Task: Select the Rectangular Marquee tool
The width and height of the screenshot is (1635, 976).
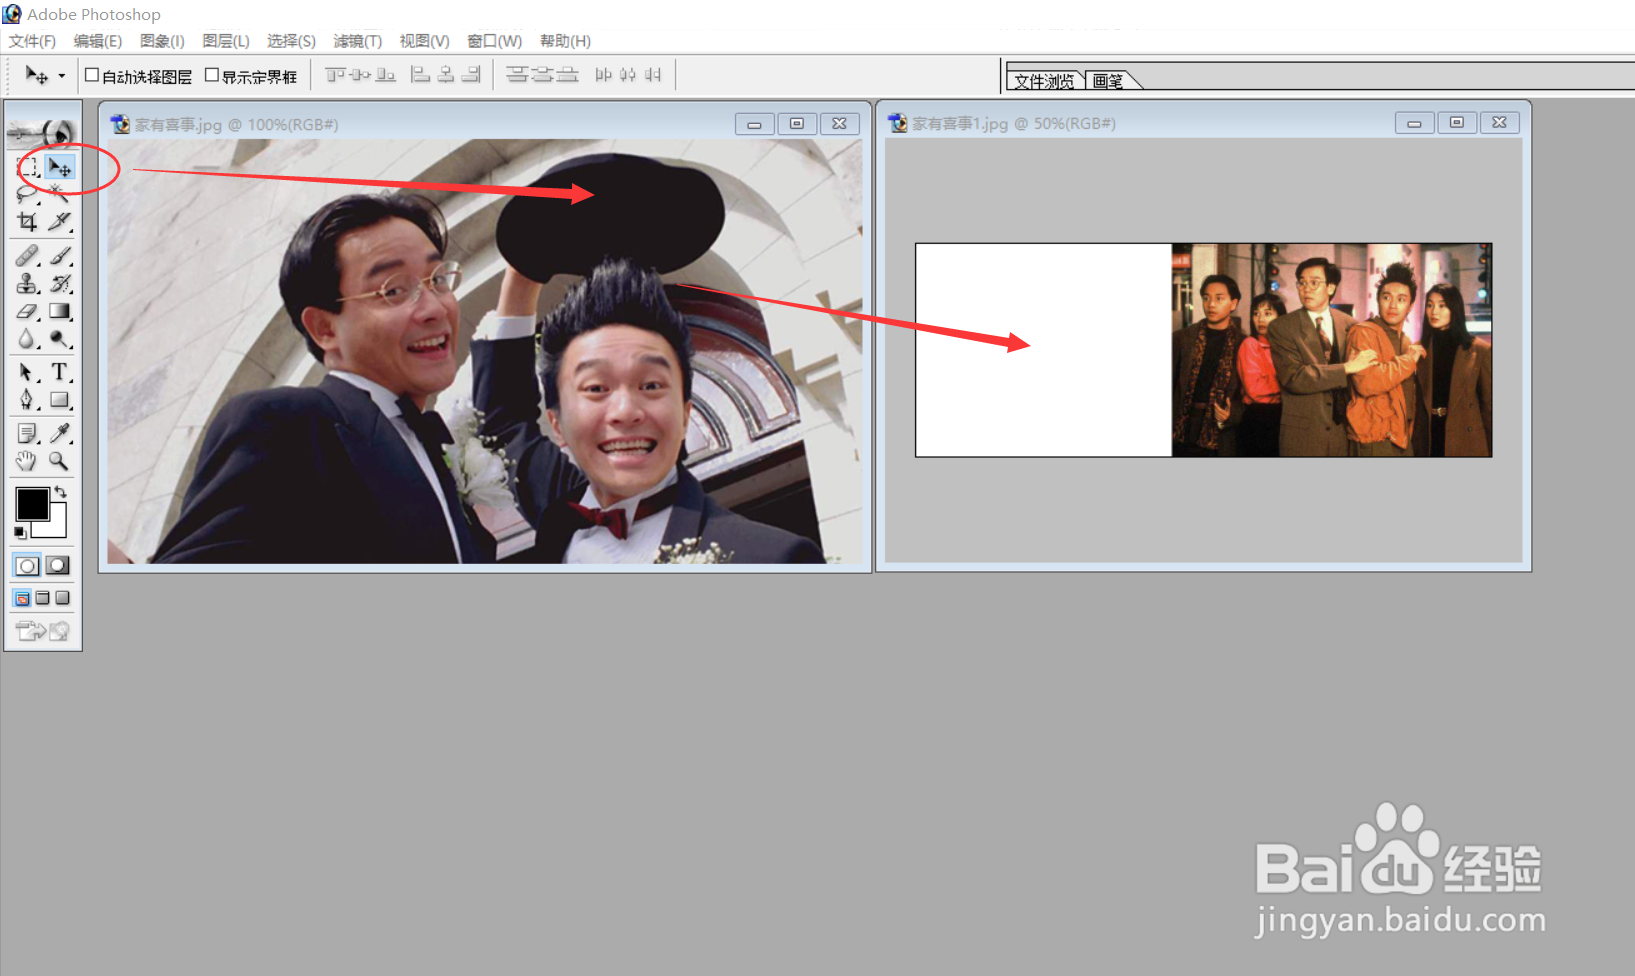Action: point(27,167)
